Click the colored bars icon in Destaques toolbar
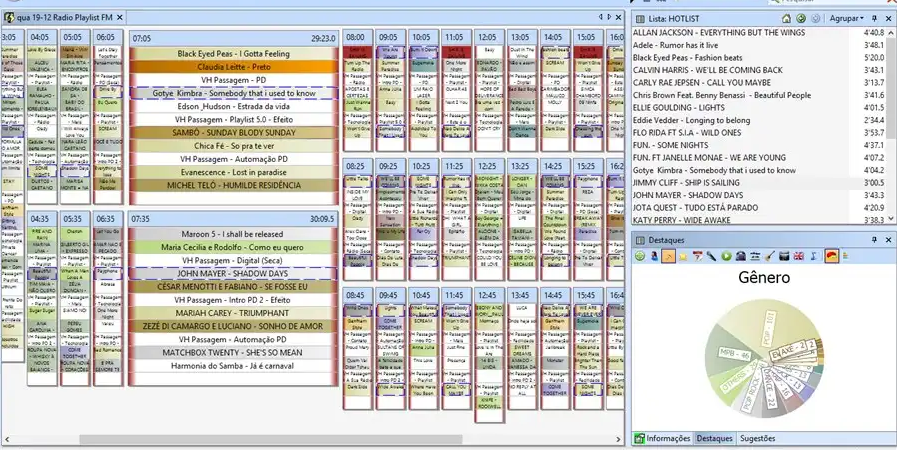 tap(846, 256)
